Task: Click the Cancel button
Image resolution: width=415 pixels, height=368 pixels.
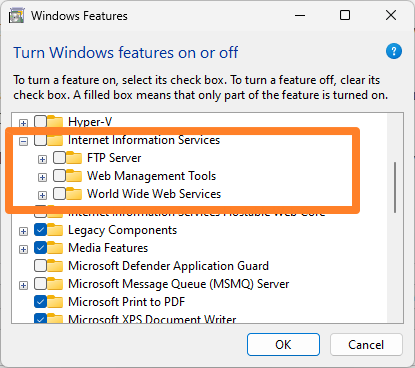Action: [x=366, y=344]
